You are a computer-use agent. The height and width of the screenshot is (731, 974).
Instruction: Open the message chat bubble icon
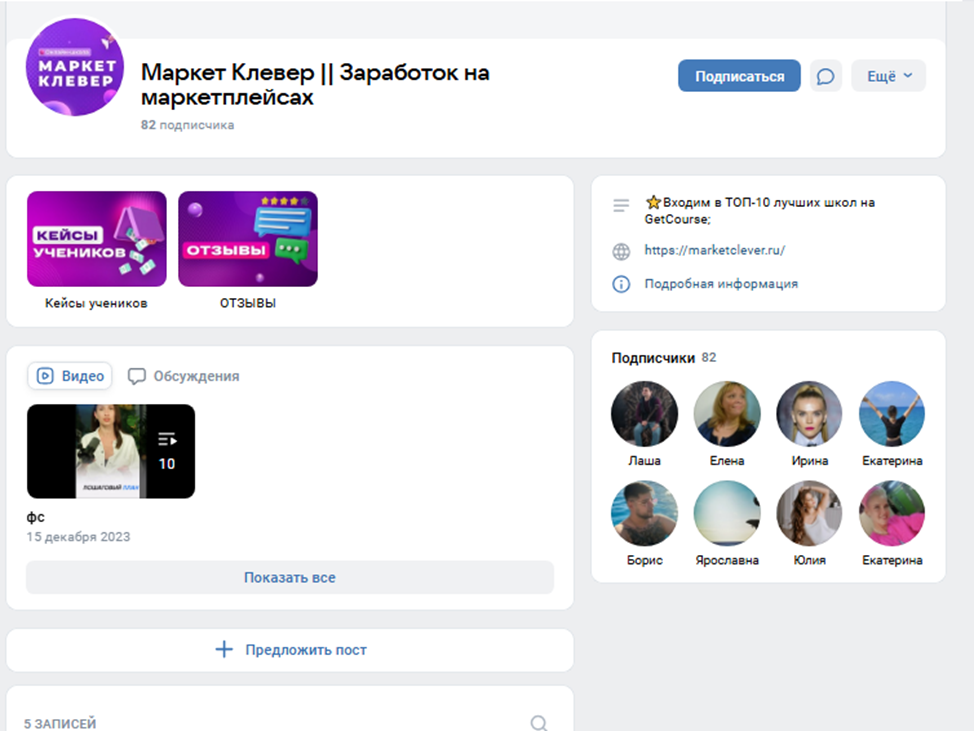tap(825, 77)
